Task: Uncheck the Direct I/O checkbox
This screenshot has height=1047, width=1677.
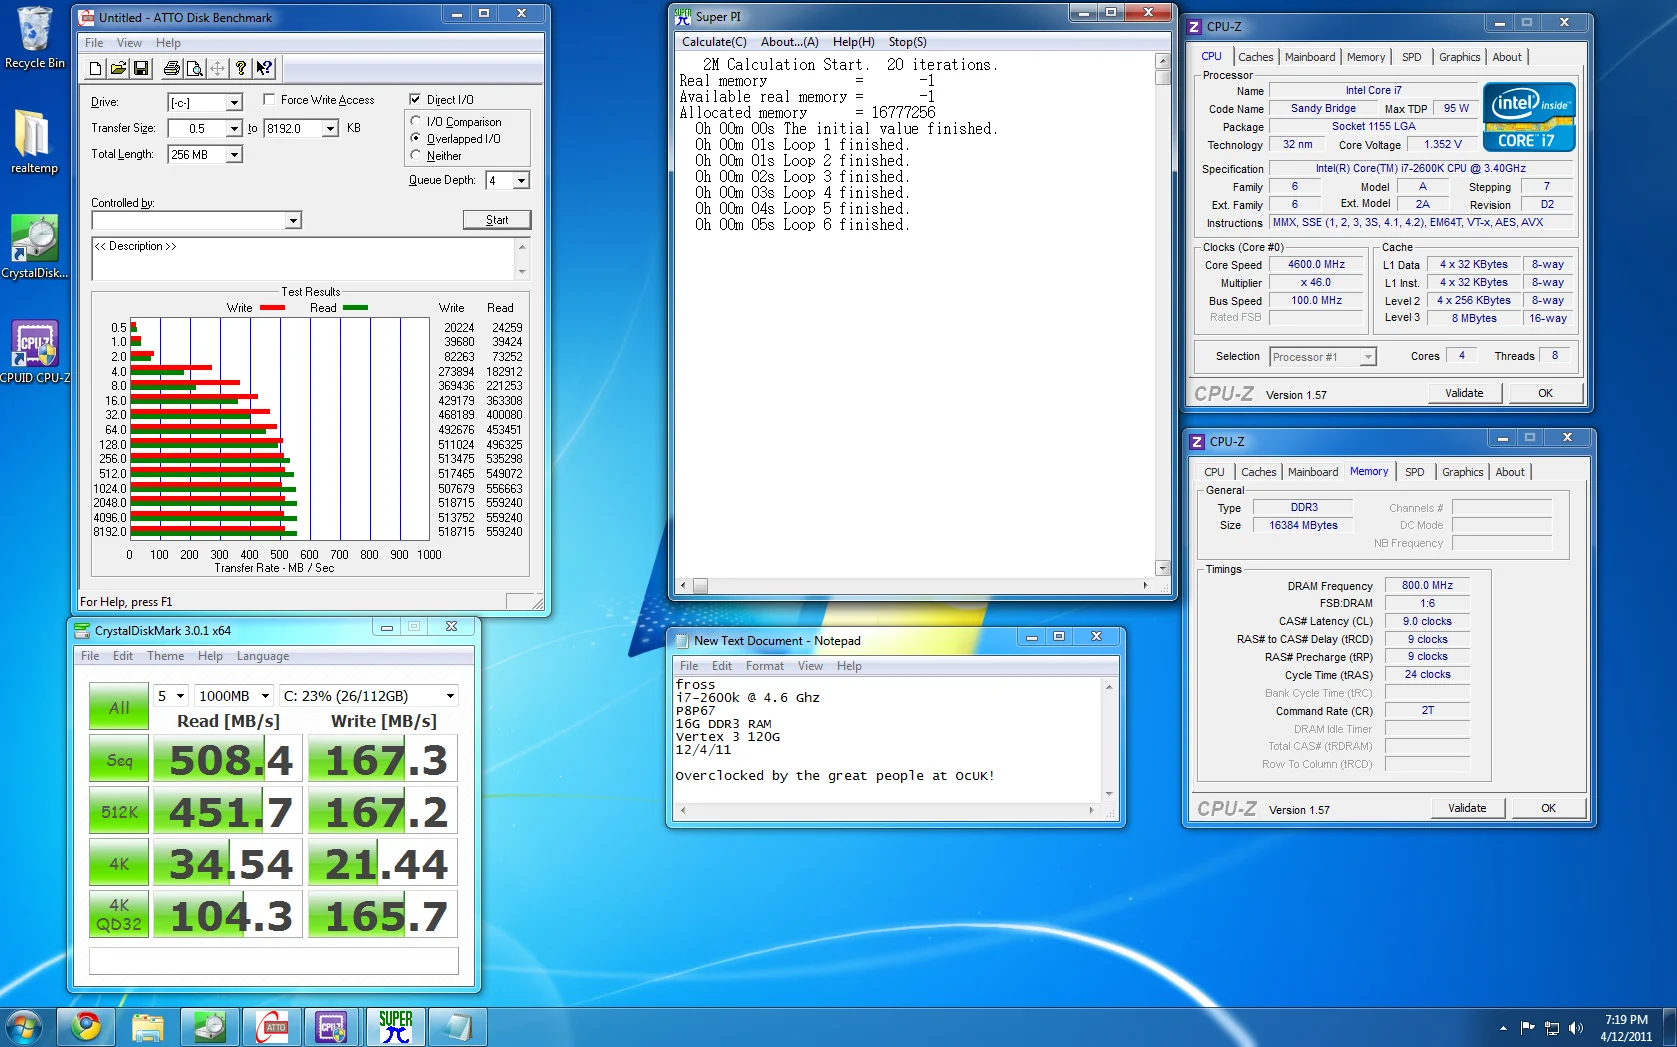Action: (x=415, y=99)
